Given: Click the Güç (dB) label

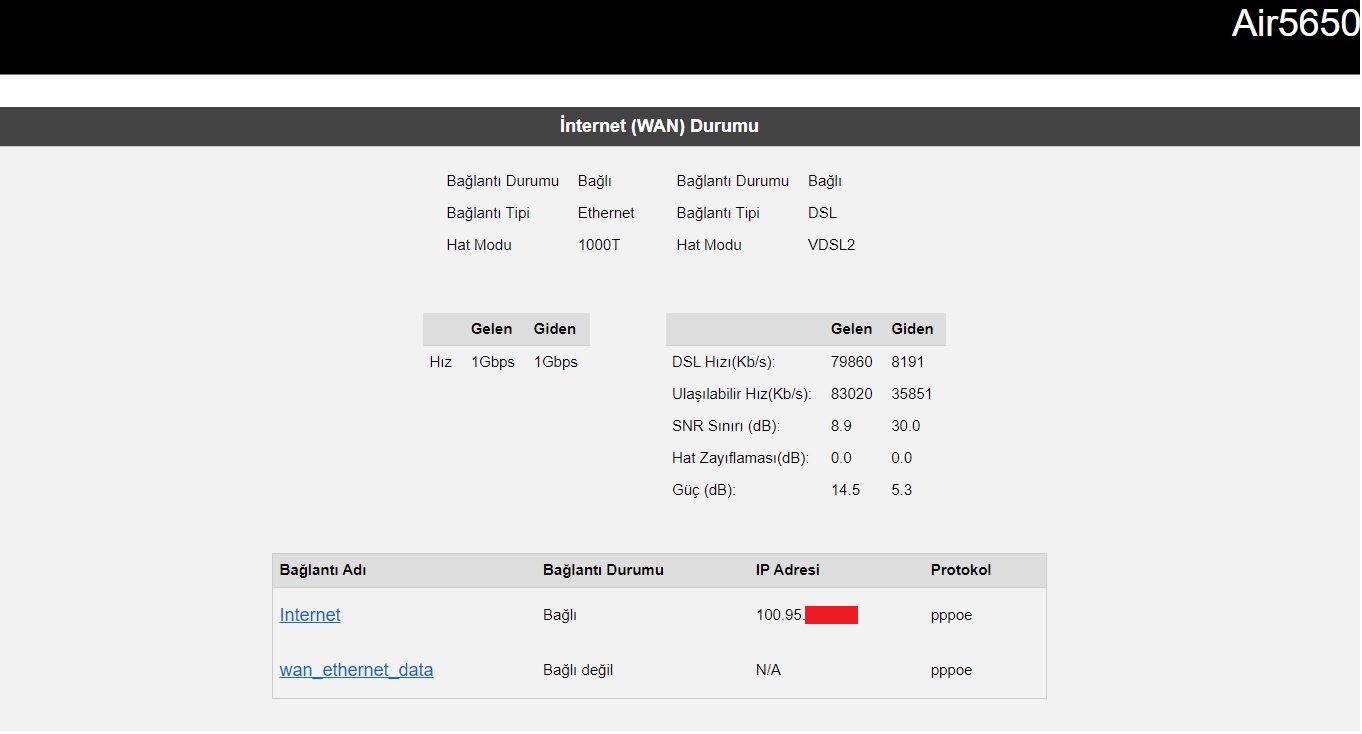Looking at the screenshot, I should pyautogui.click(x=703, y=490).
